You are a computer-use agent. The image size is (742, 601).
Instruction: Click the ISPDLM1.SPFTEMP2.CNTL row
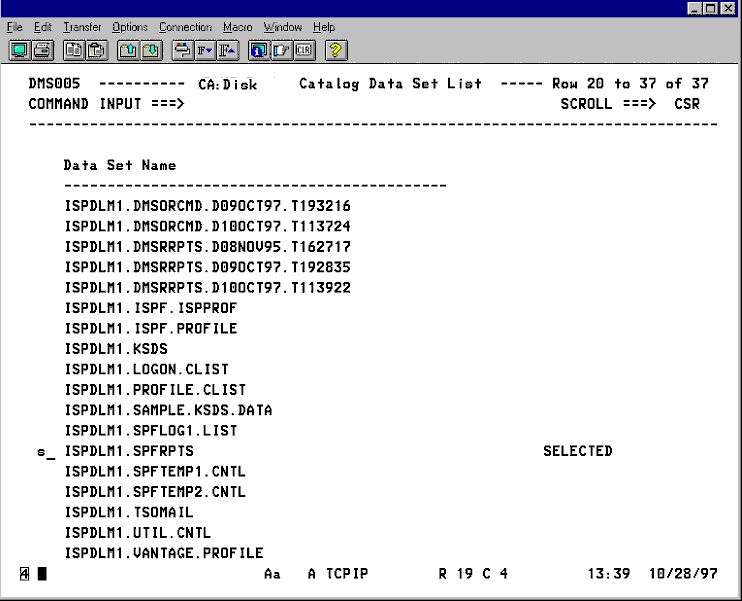(x=155, y=492)
